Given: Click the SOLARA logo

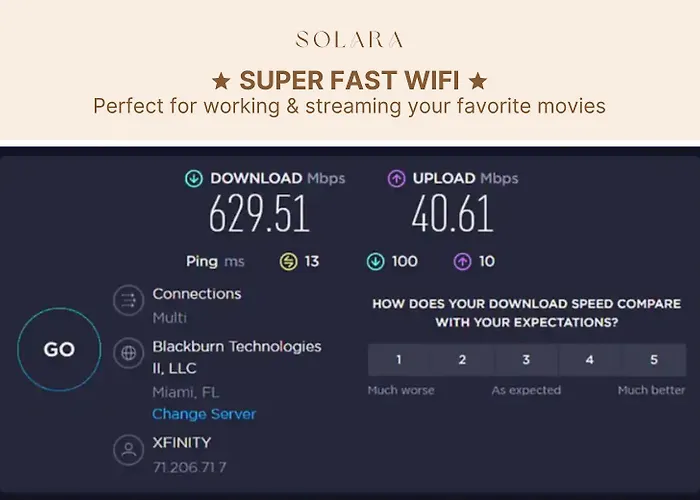Looking at the screenshot, I should tap(350, 39).
